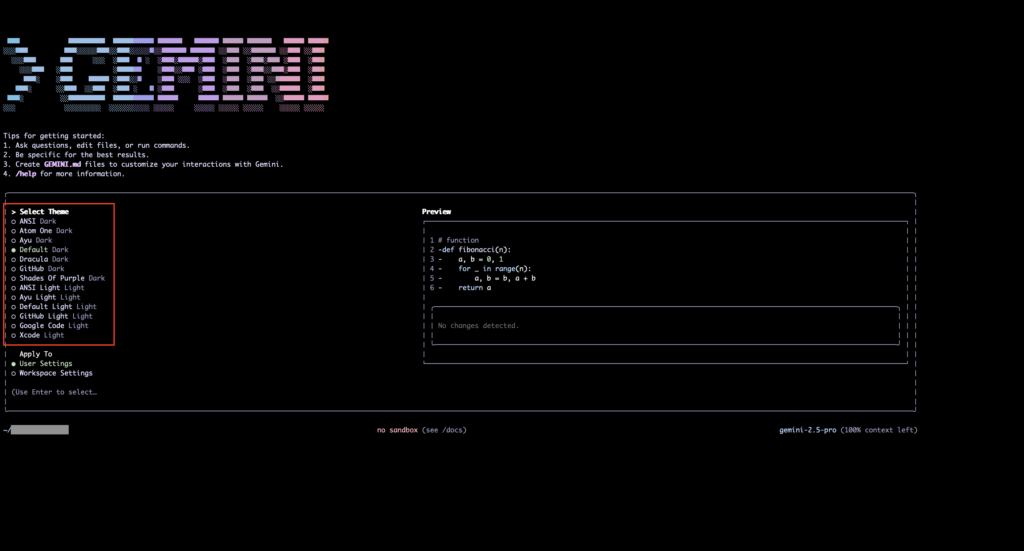Viewport: 1024px width, 551px height.
Task: Click the '(see /docs)' status text
Action: click(x=444, y=430)
